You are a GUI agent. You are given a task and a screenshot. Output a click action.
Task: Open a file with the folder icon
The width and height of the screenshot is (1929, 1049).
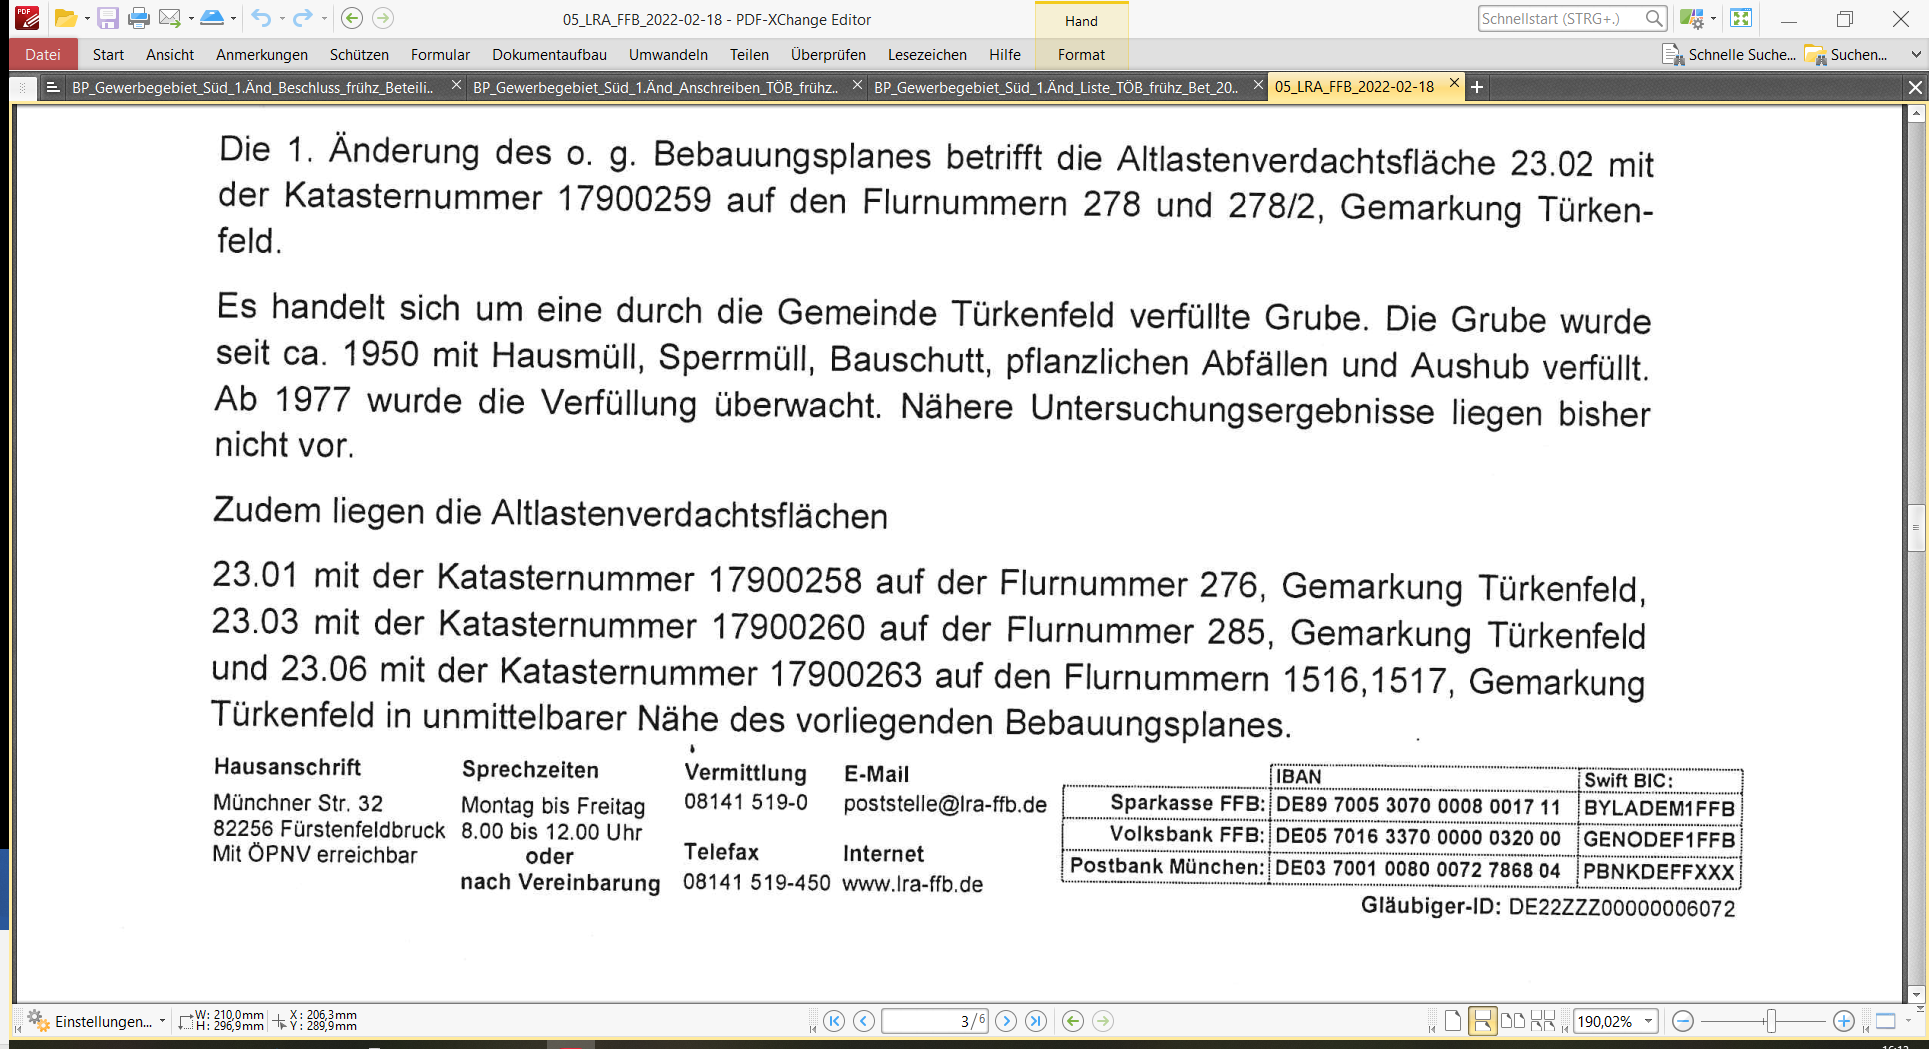click(x=65, y=18)
